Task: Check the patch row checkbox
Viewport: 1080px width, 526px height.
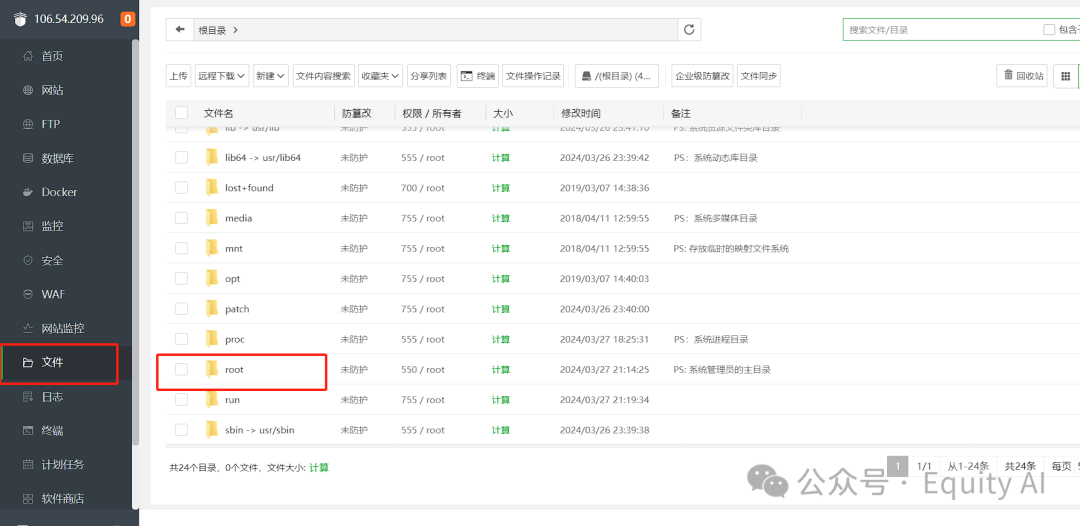Action: point(181,309)
